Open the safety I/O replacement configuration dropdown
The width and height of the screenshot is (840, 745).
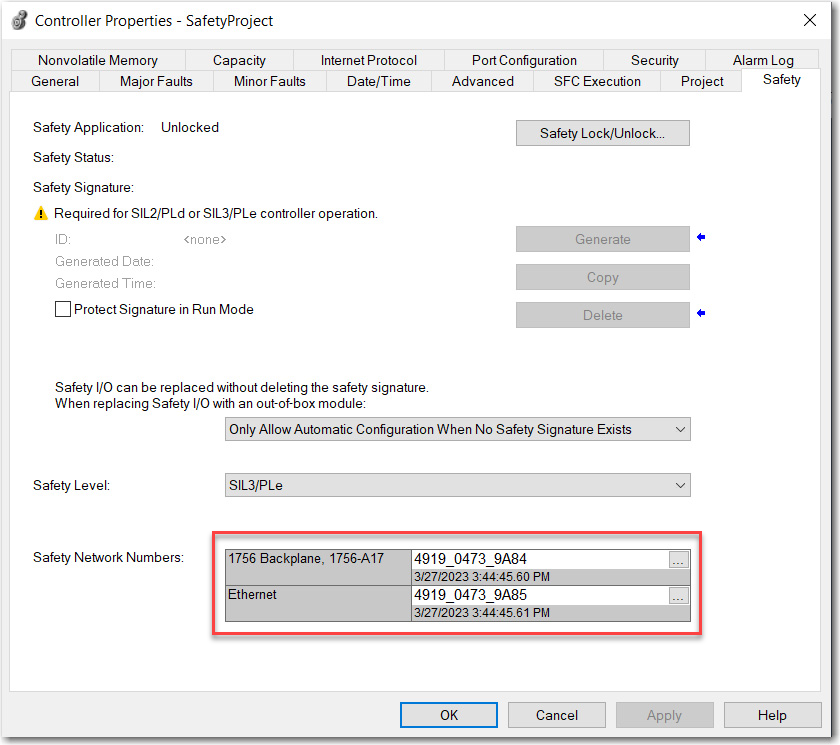[x=458, y=429]
